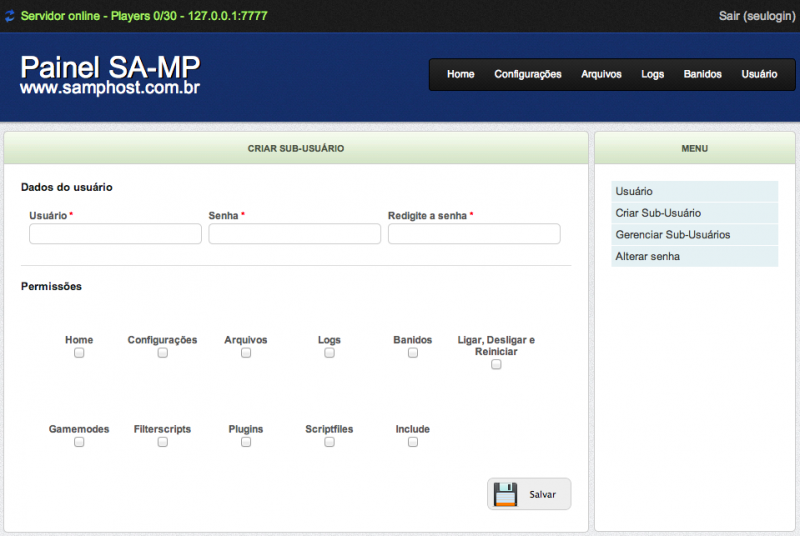The image size is (800, 536).
Task: Focus the Senha input field
Action: click(x=294, y=234)
